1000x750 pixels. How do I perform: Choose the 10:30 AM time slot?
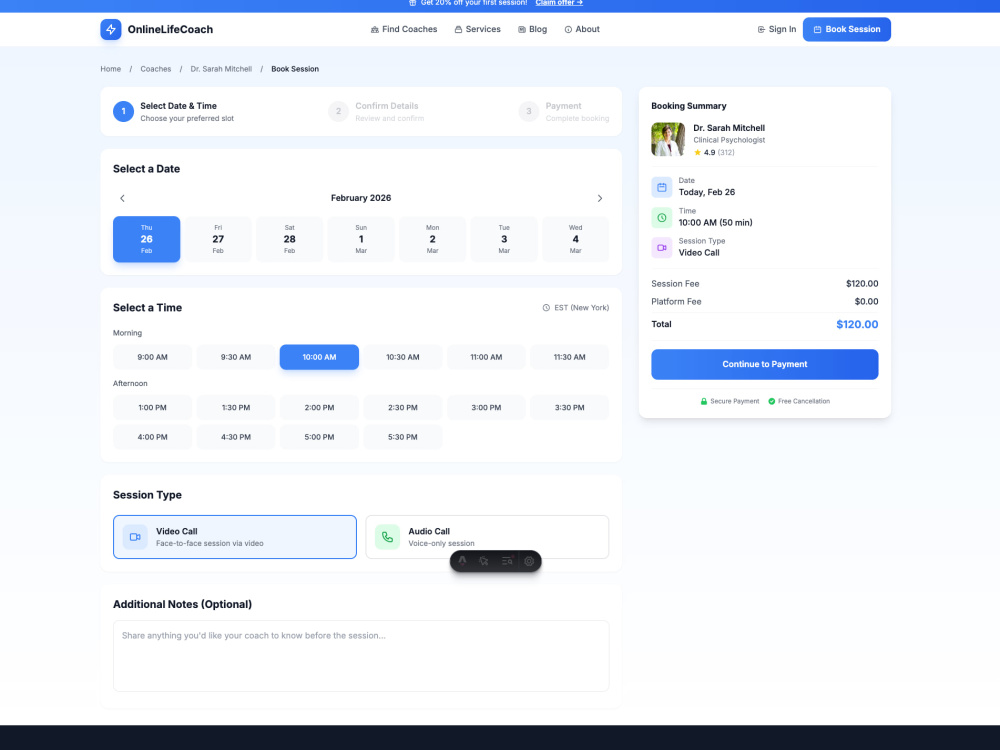403,357
